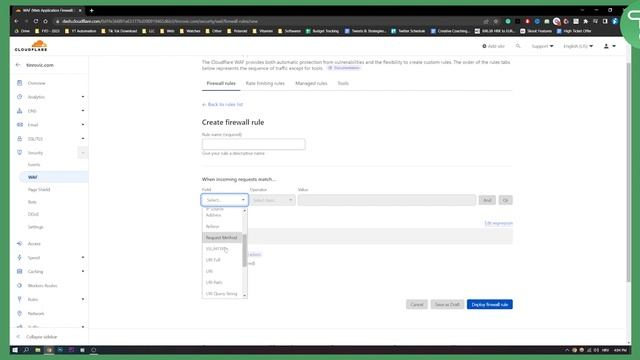Click the Rule name input field

coord(253,144)
